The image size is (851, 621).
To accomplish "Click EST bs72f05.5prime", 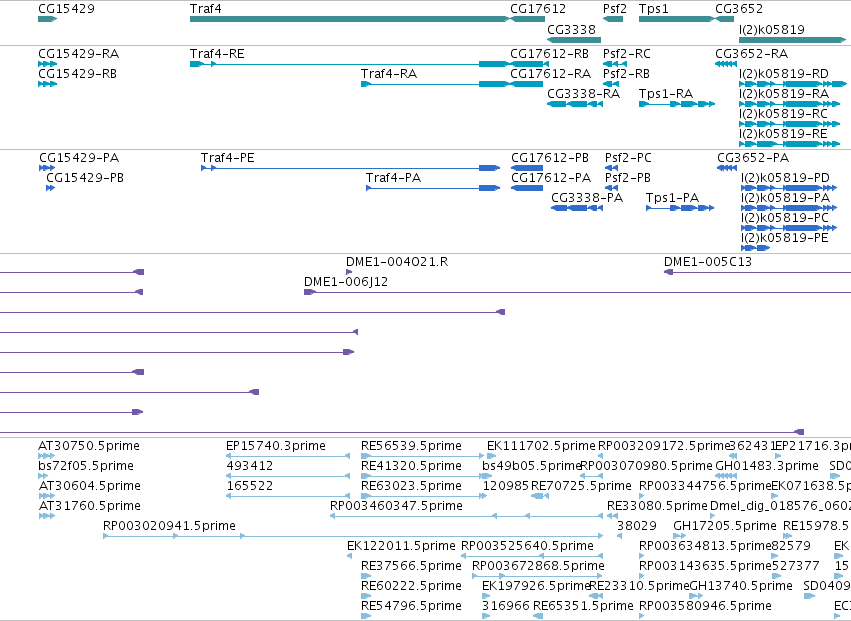I will [x=43, y=476].
